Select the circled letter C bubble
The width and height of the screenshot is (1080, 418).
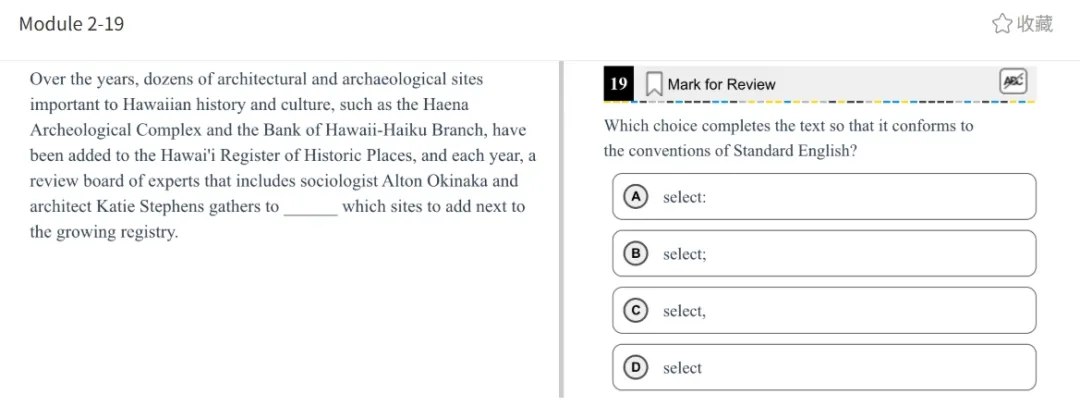tap(634, 311)
